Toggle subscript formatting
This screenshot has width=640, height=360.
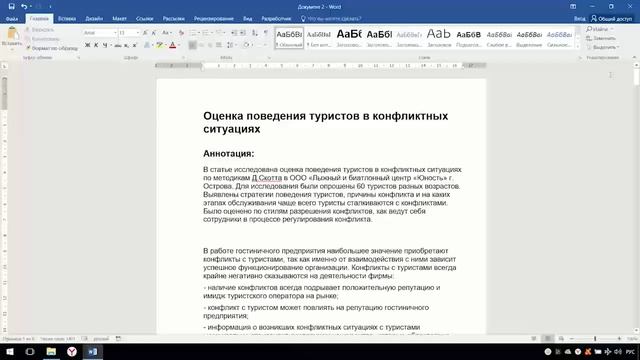tap(126, 45)
